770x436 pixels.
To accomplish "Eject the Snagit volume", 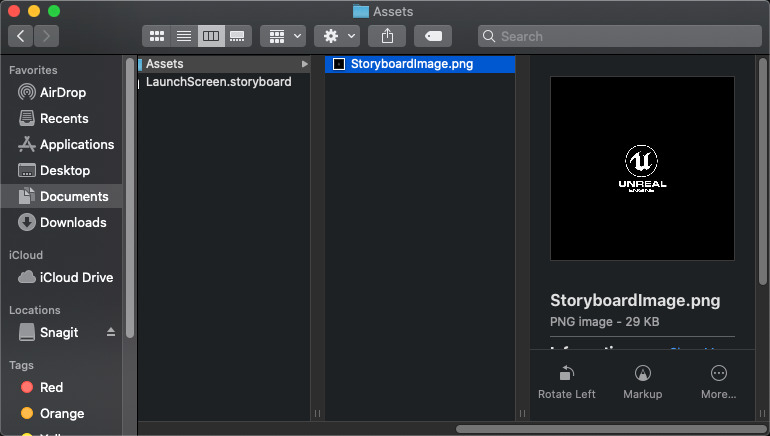I will click(111, 332).
